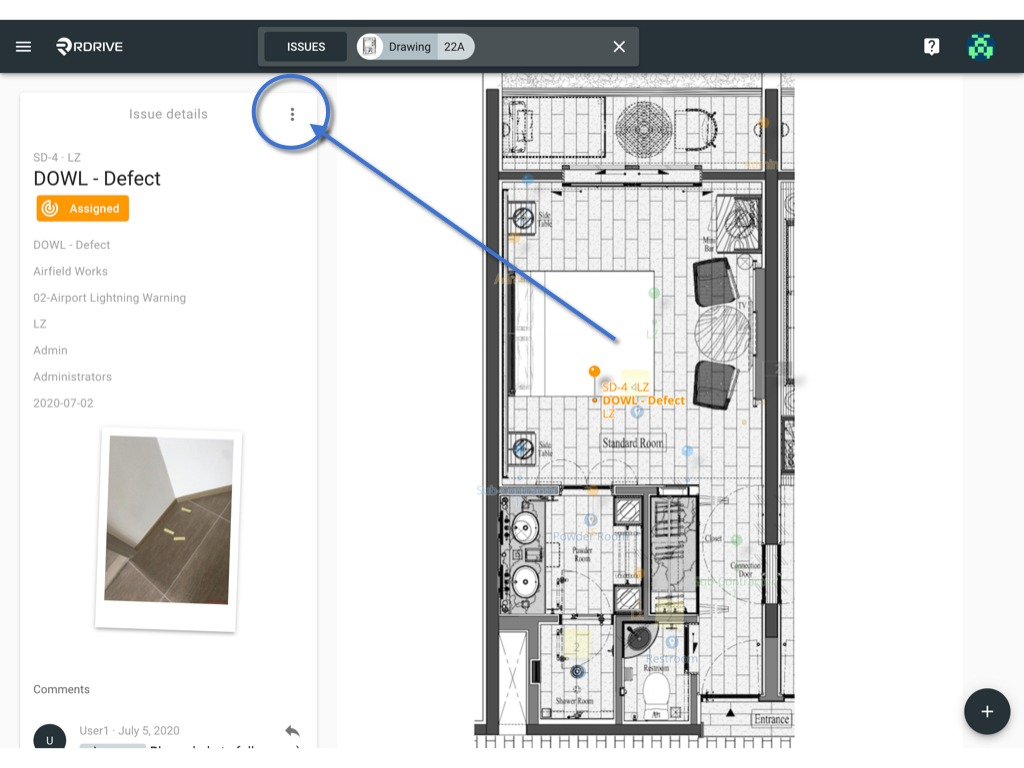1024x768 pixels.
Task: Click the orange DOWL - Defect label on drawing
Action: 643,400
